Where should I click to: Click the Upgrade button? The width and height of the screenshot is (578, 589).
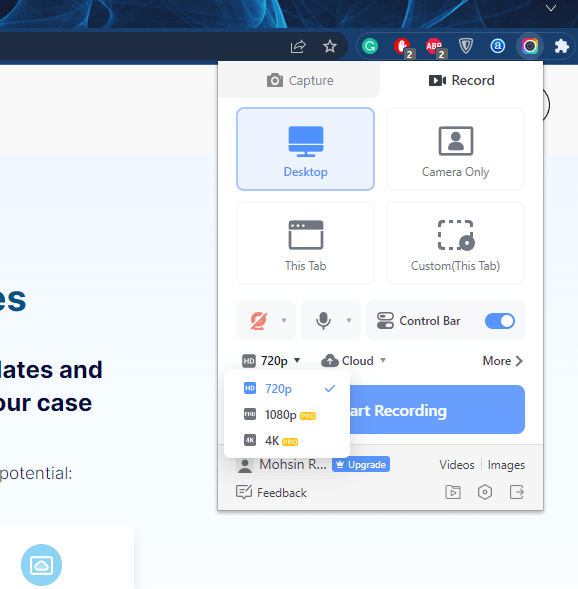pos(361,465)
